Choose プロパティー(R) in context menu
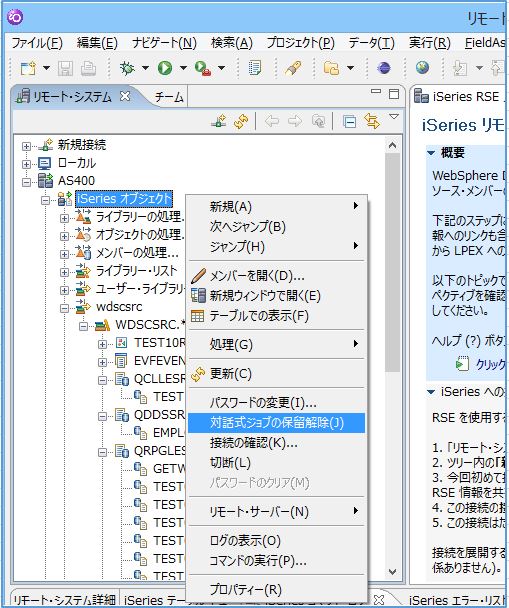Viewport: 509px width, 608px height. [276, 589]
